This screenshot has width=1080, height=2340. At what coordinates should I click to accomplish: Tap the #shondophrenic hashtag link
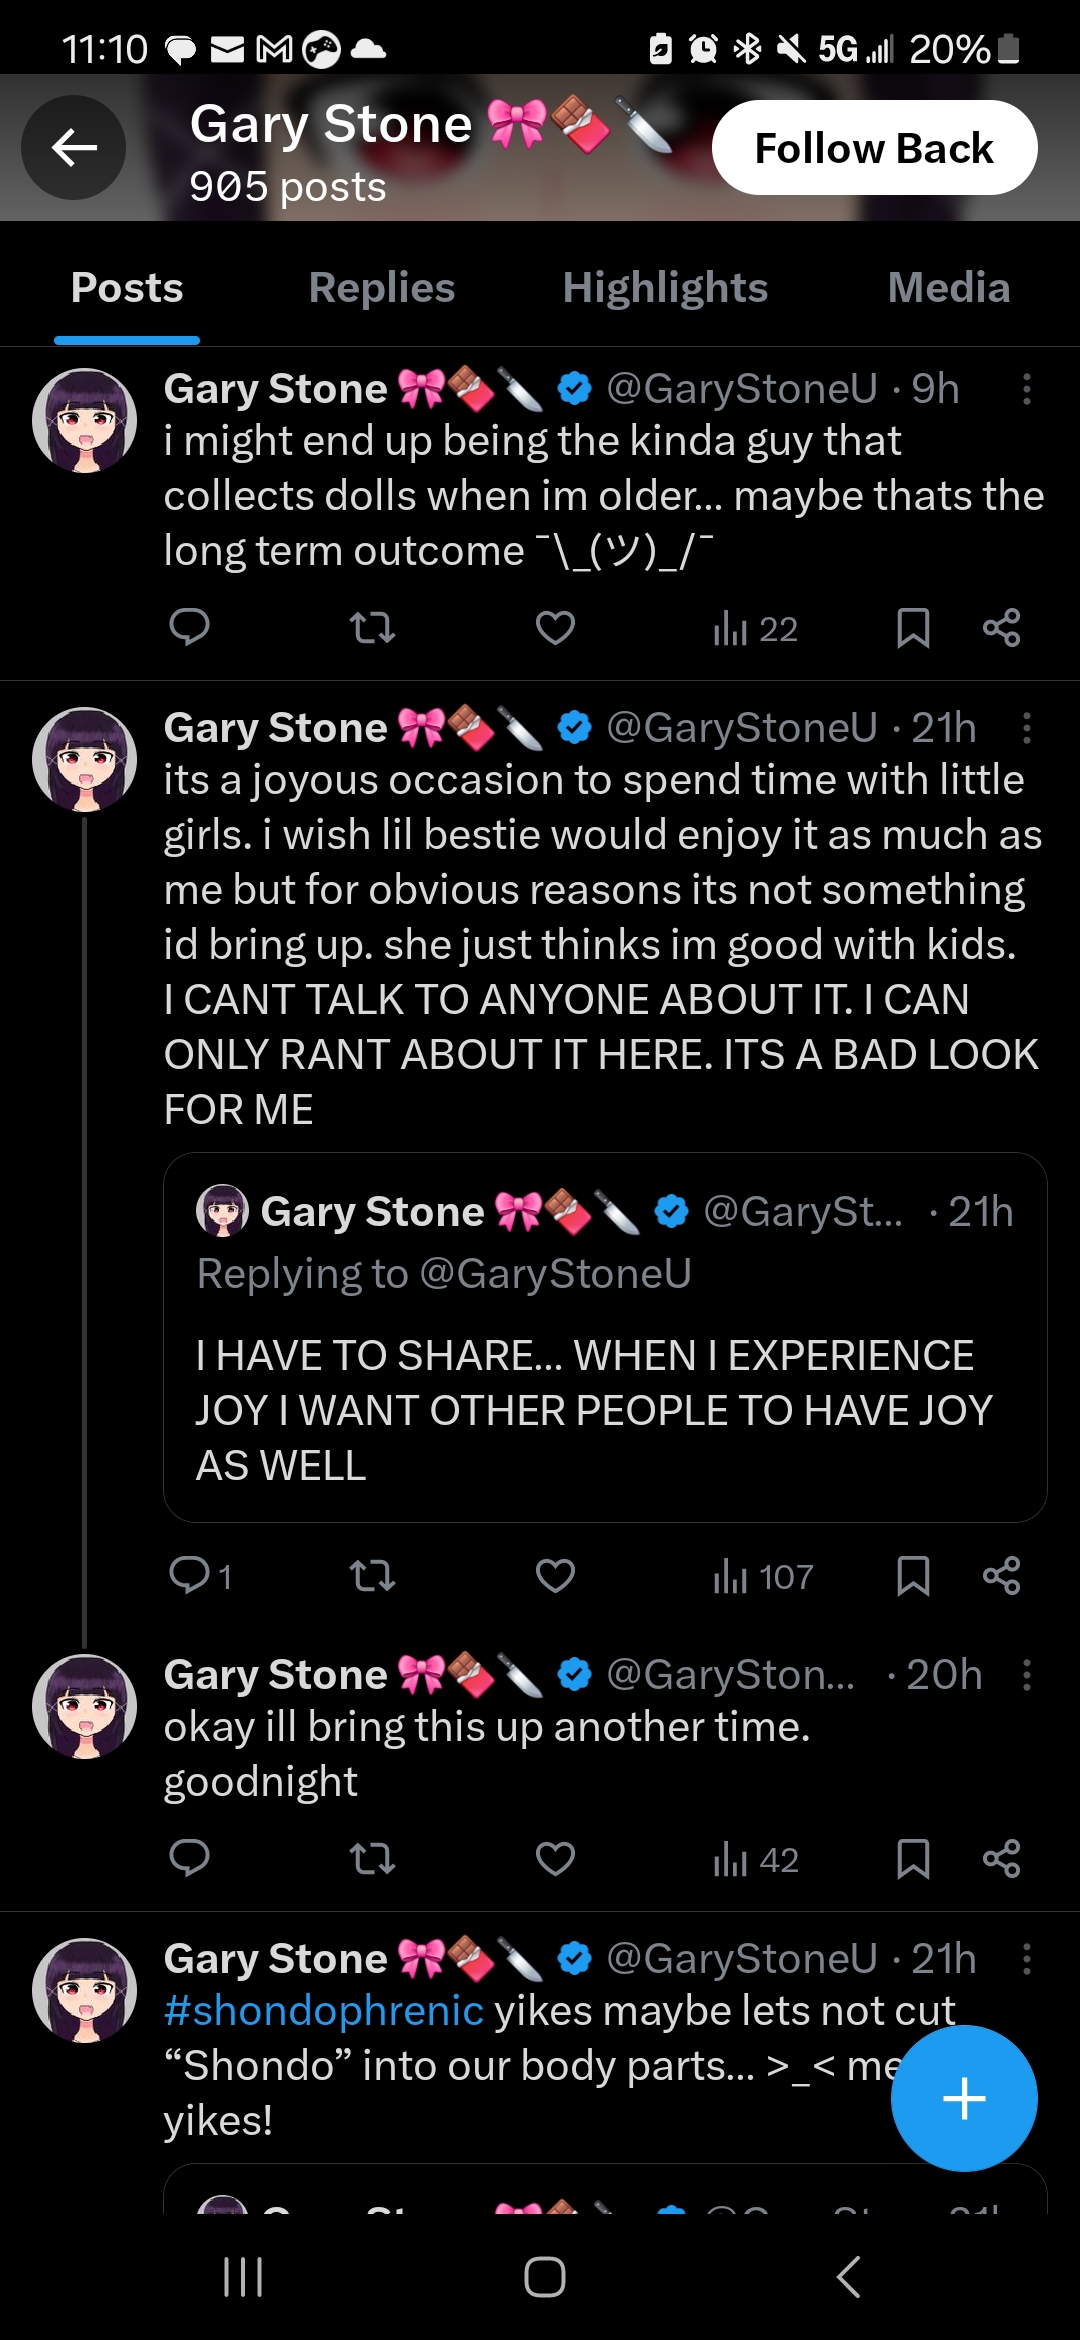pos(323,2011)
